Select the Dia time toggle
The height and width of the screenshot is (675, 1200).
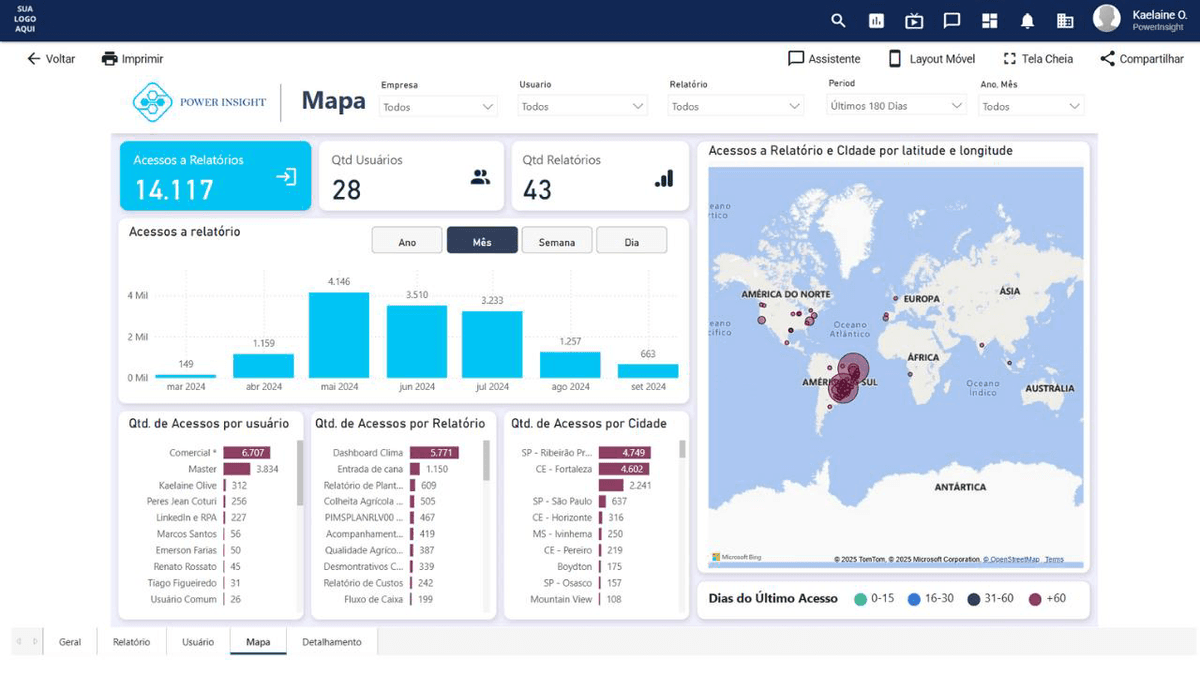(x=631, y=241)
